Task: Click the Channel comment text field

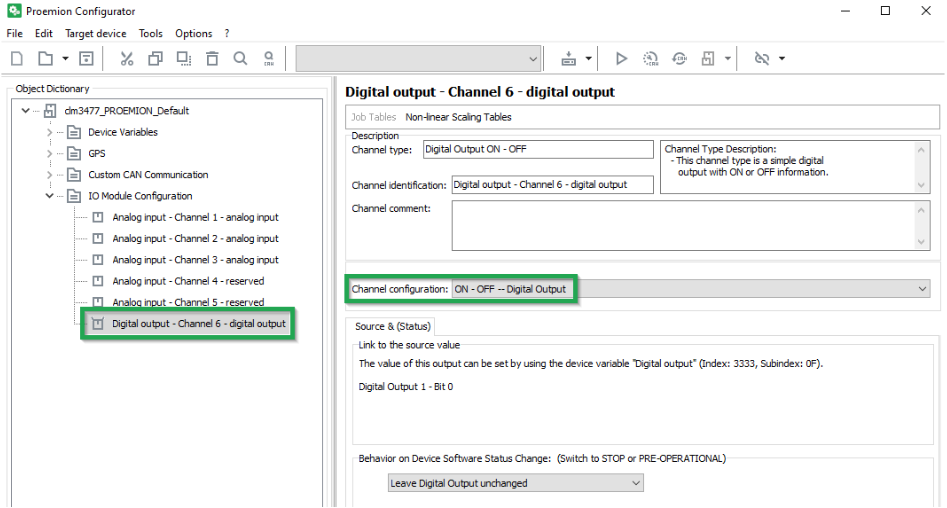Action: click(682, 225)
